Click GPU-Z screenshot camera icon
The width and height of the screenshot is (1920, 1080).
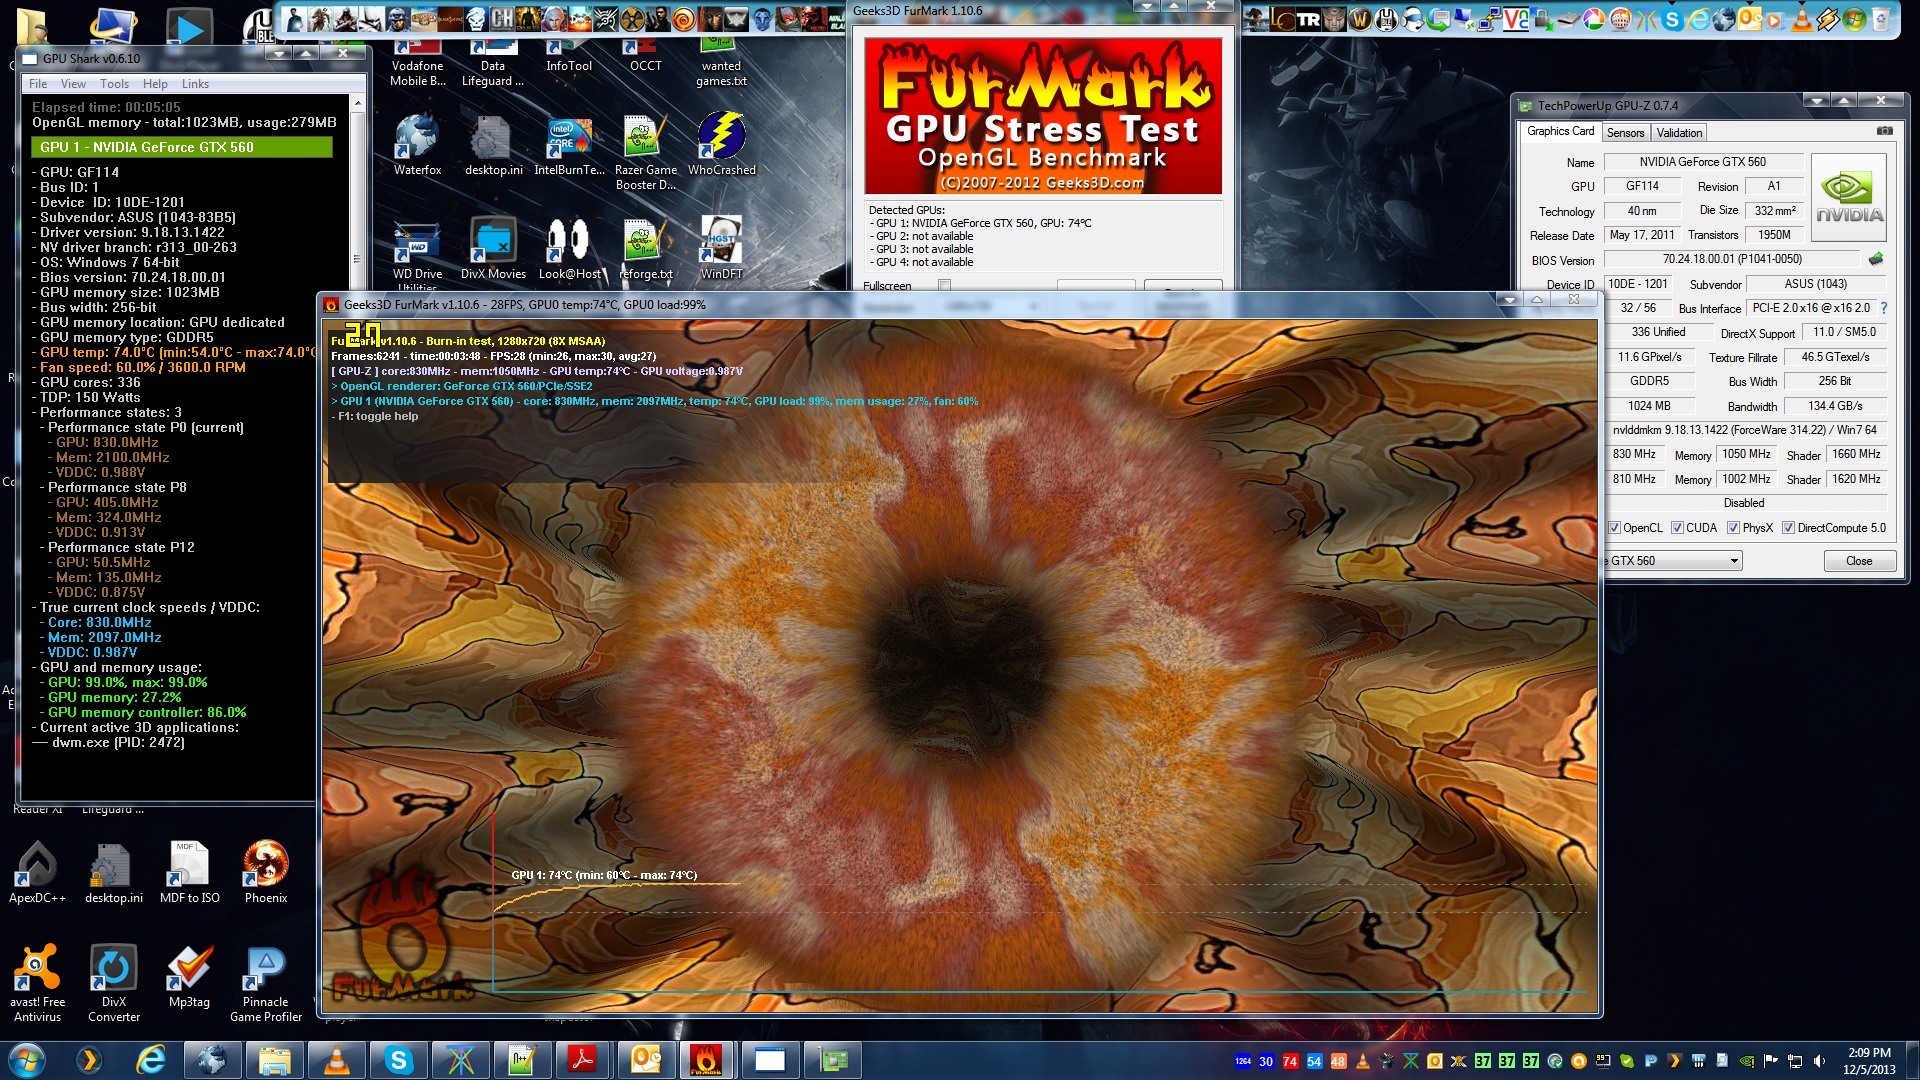point(1884,131)
